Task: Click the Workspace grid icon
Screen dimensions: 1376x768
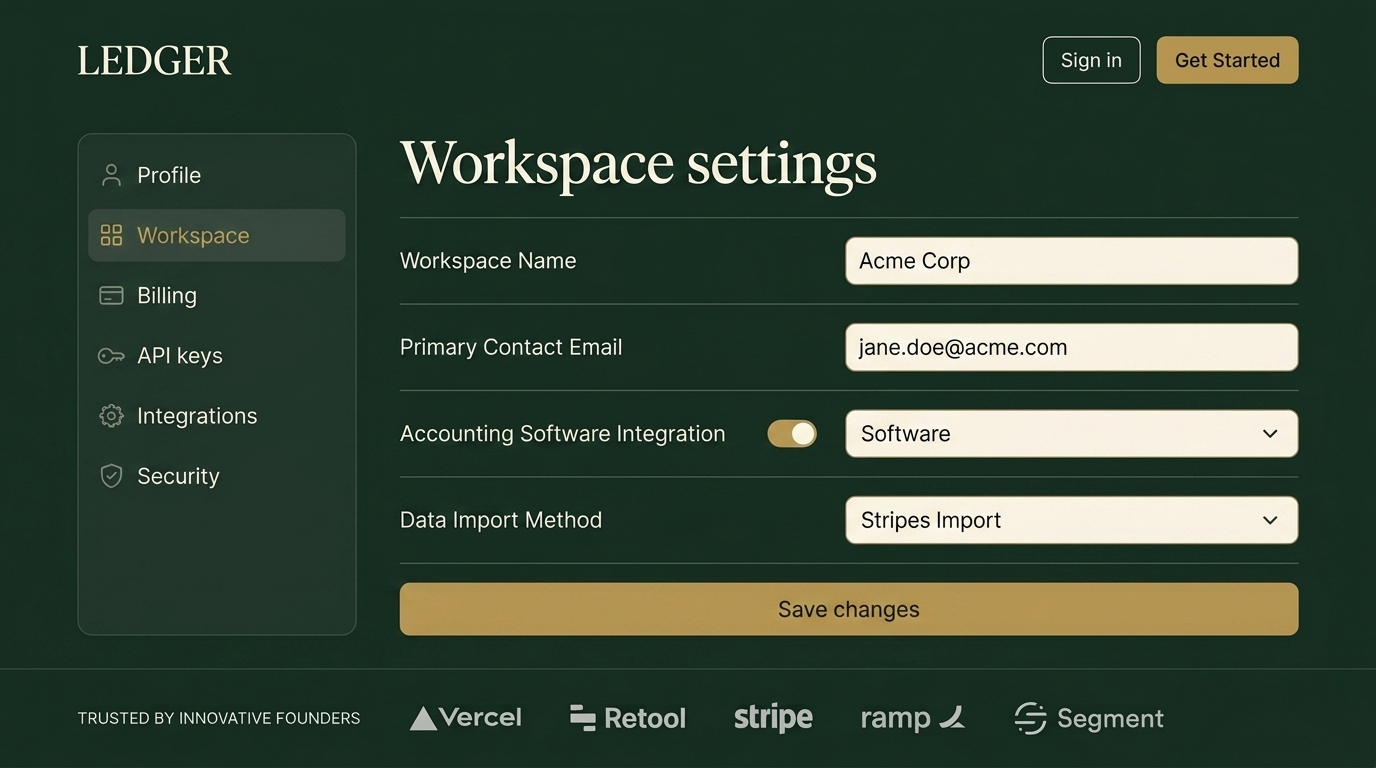Action: (x=111, y=235)
